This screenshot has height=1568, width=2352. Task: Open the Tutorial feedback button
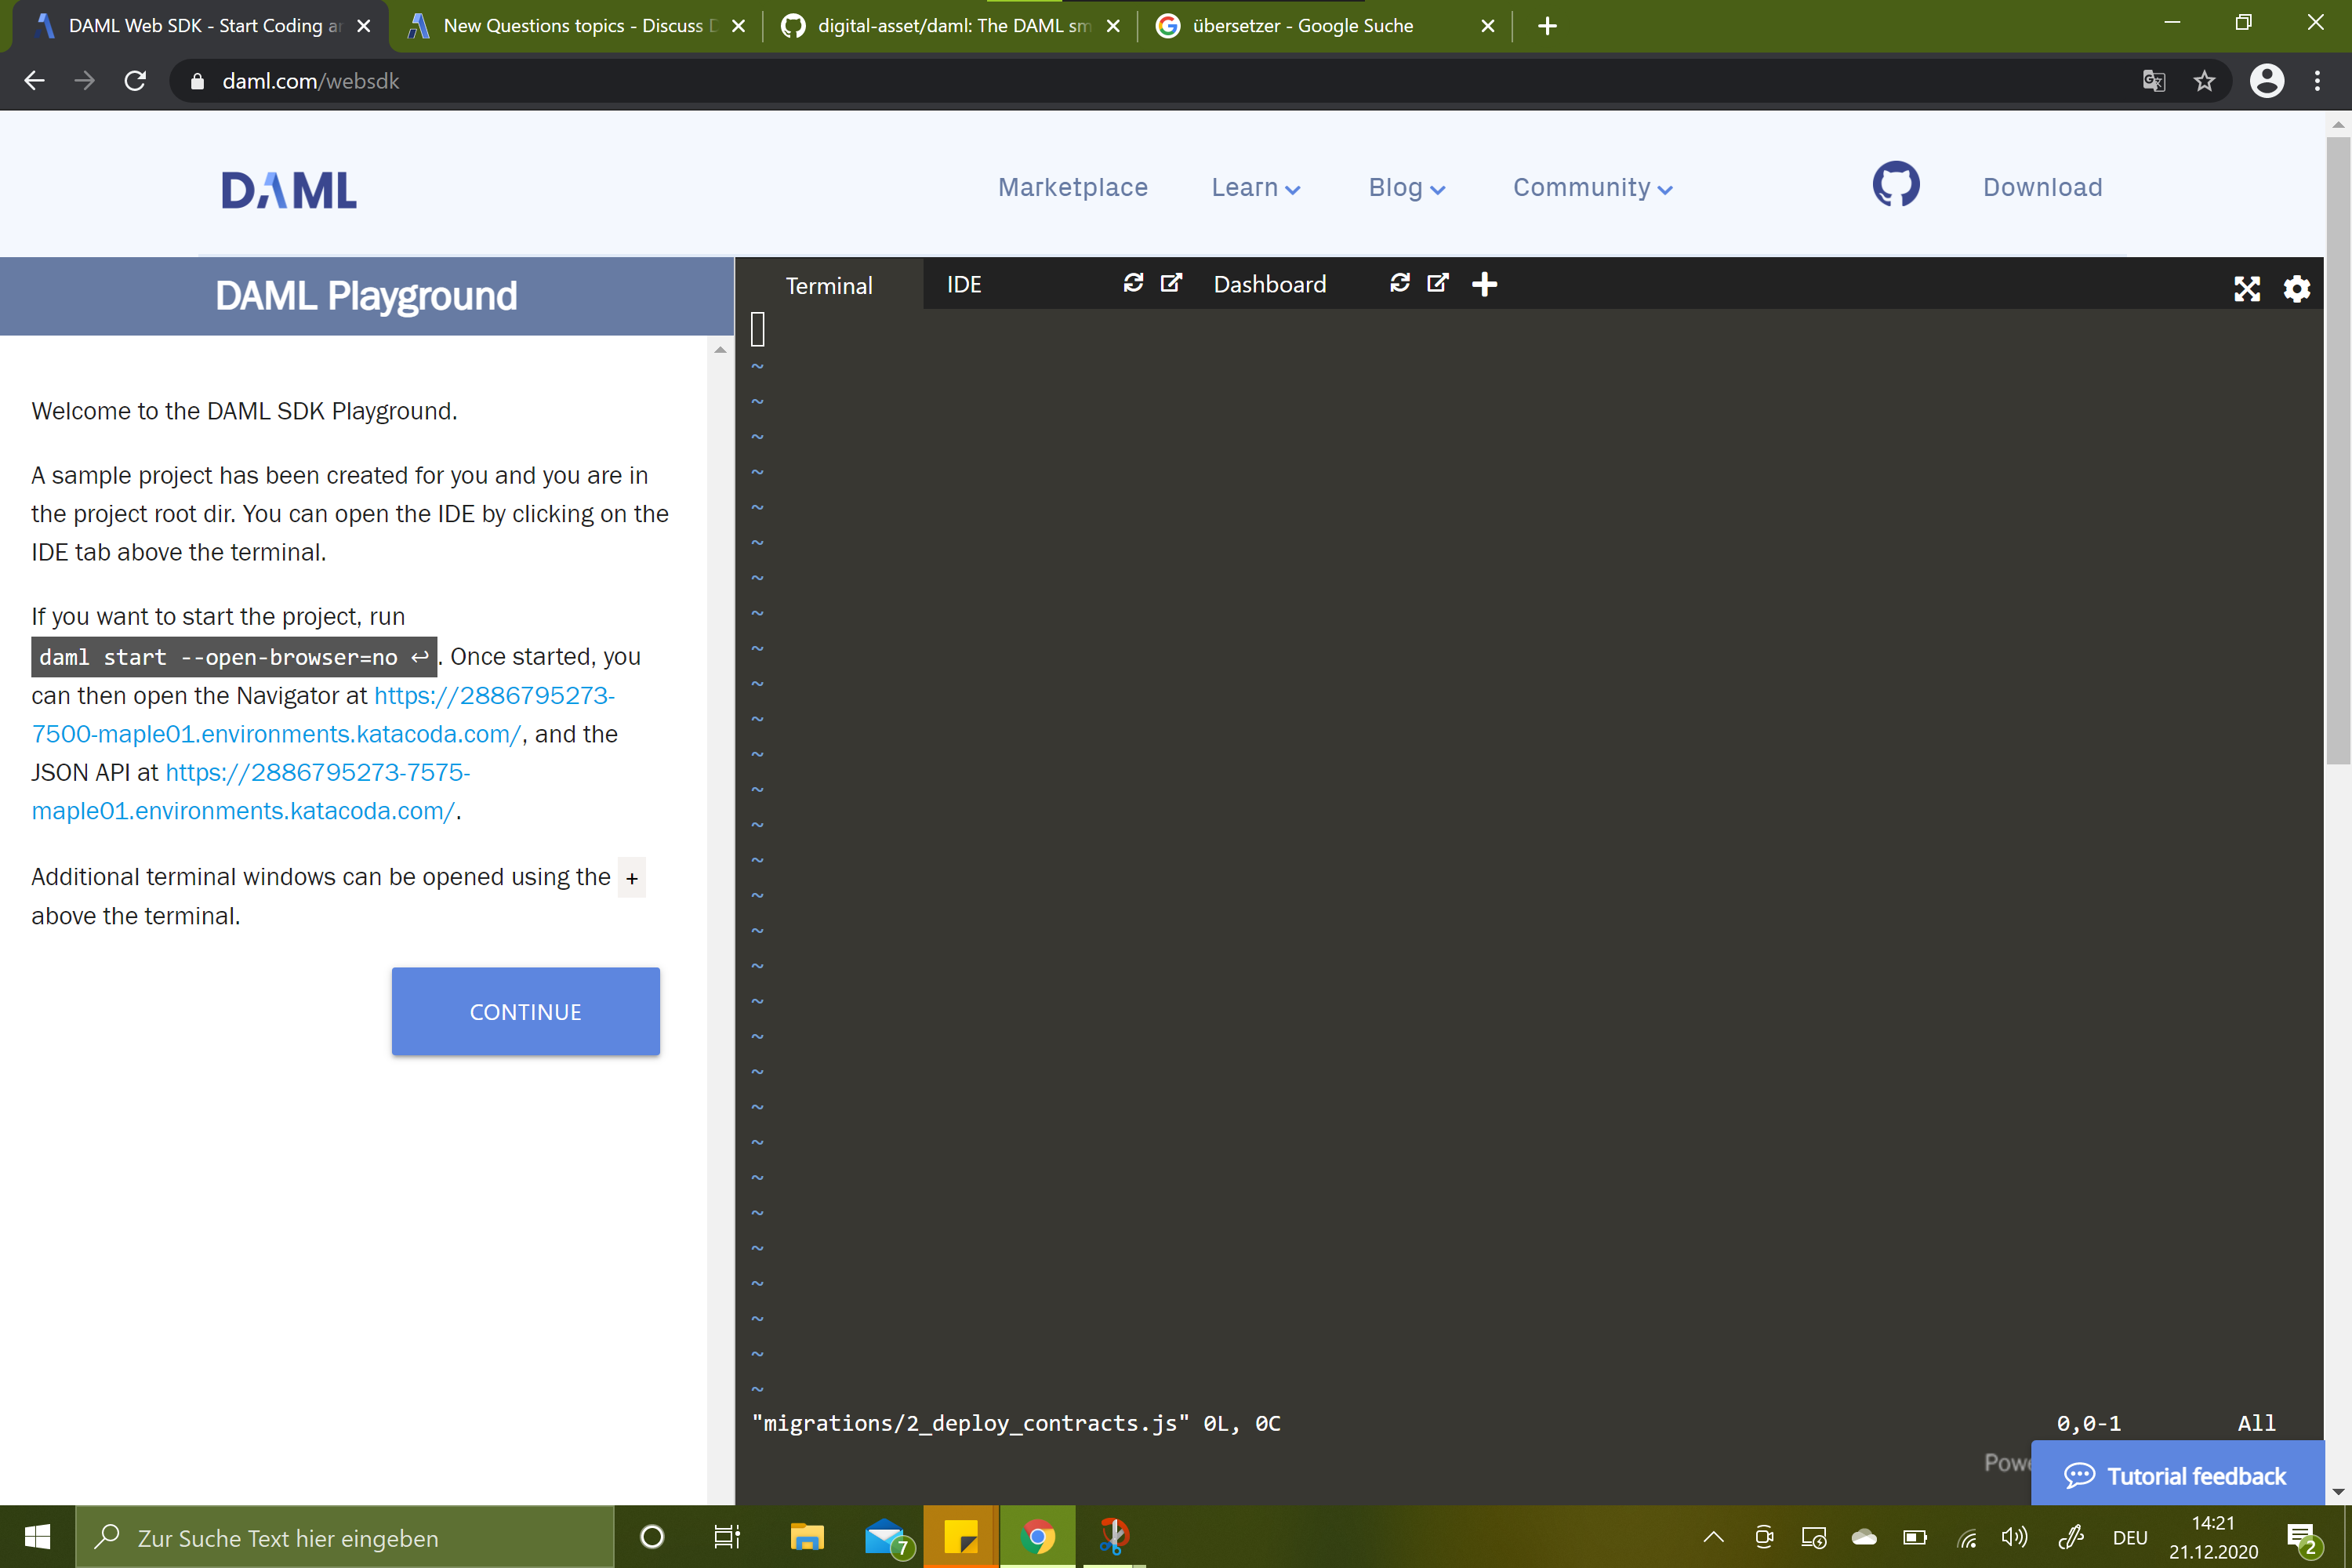(x=2177, y=1475)
